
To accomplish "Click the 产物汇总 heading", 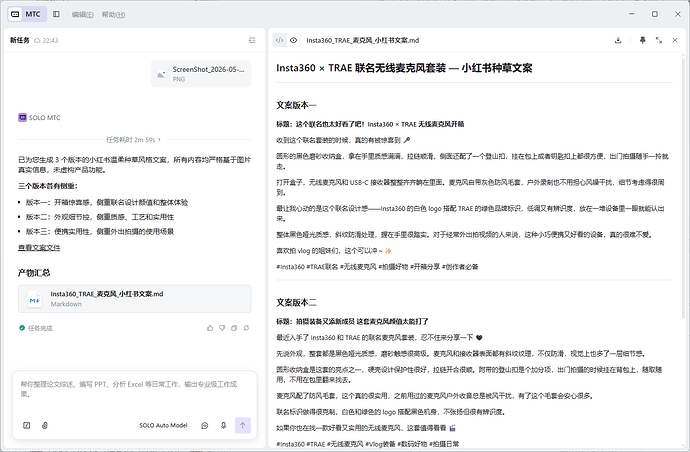I will point(34,273).
